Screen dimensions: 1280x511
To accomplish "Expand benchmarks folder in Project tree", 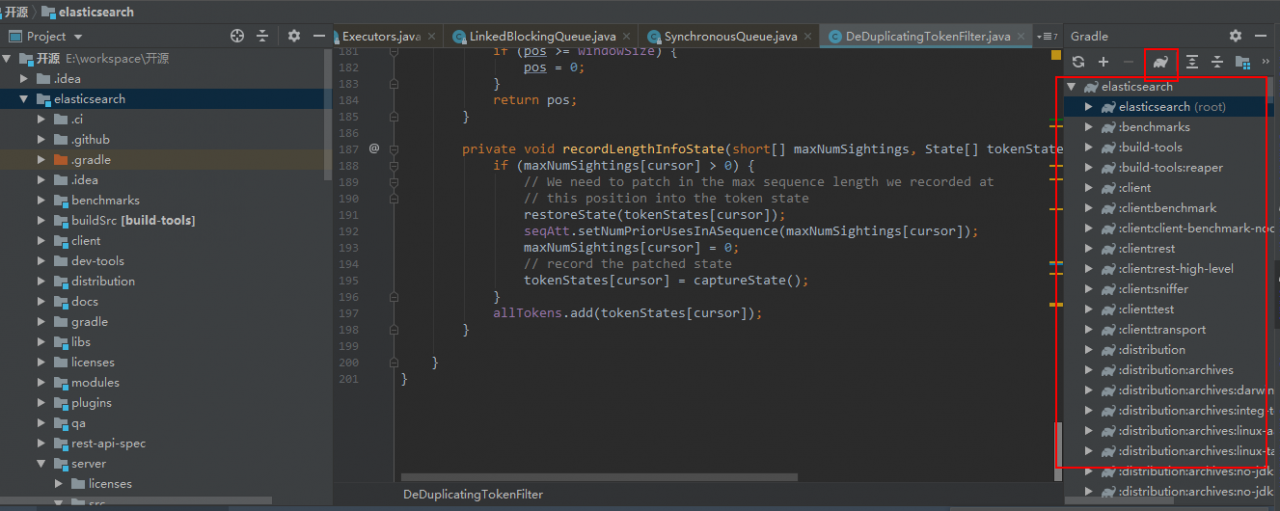I will [x=42, y=200].
